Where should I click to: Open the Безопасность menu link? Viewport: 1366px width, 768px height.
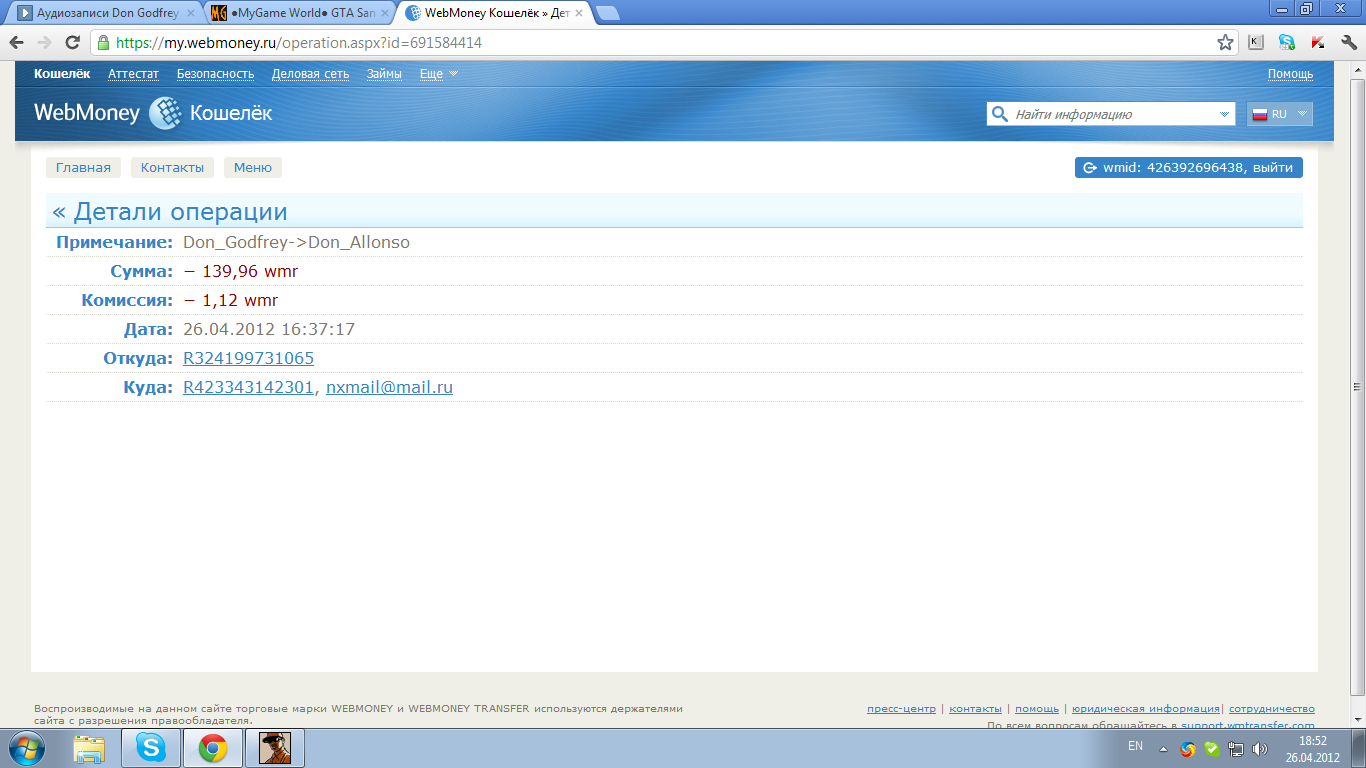pos(215,74)
